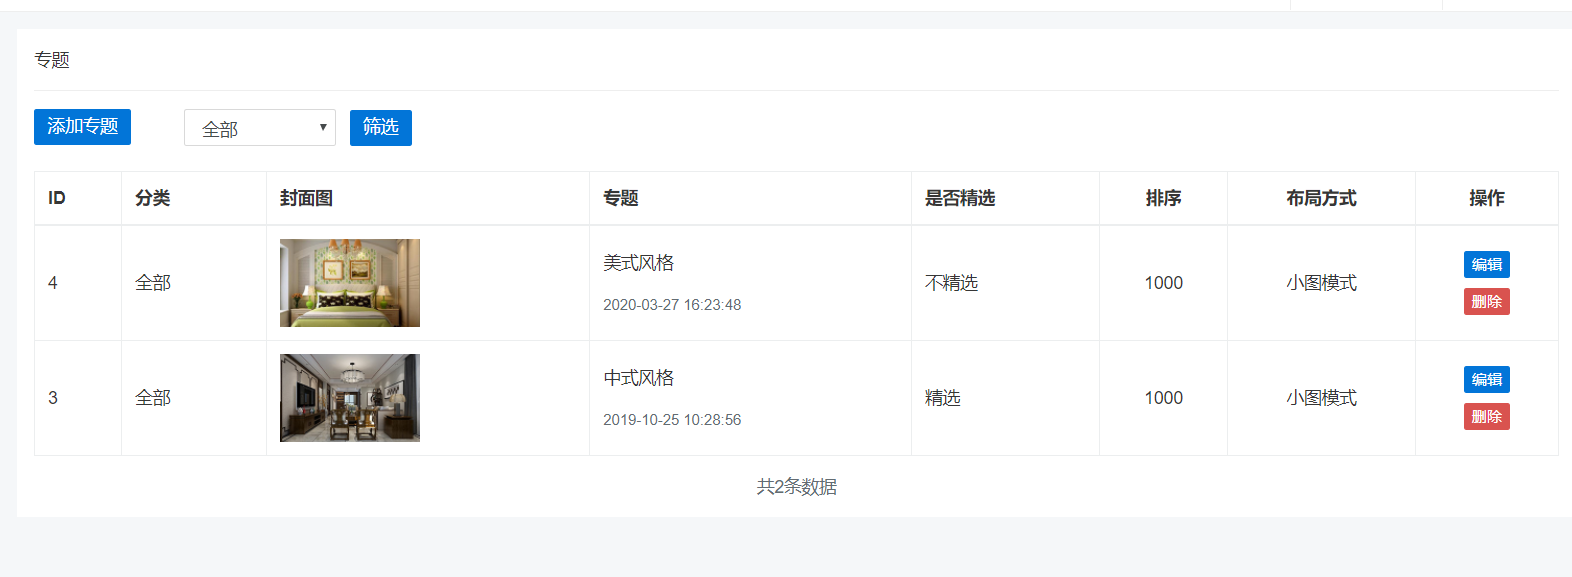The height and width of the screenshot is (577, 1572).
Task: Click the date 2020-03-27 16:23:48
Action: [672, 305]
